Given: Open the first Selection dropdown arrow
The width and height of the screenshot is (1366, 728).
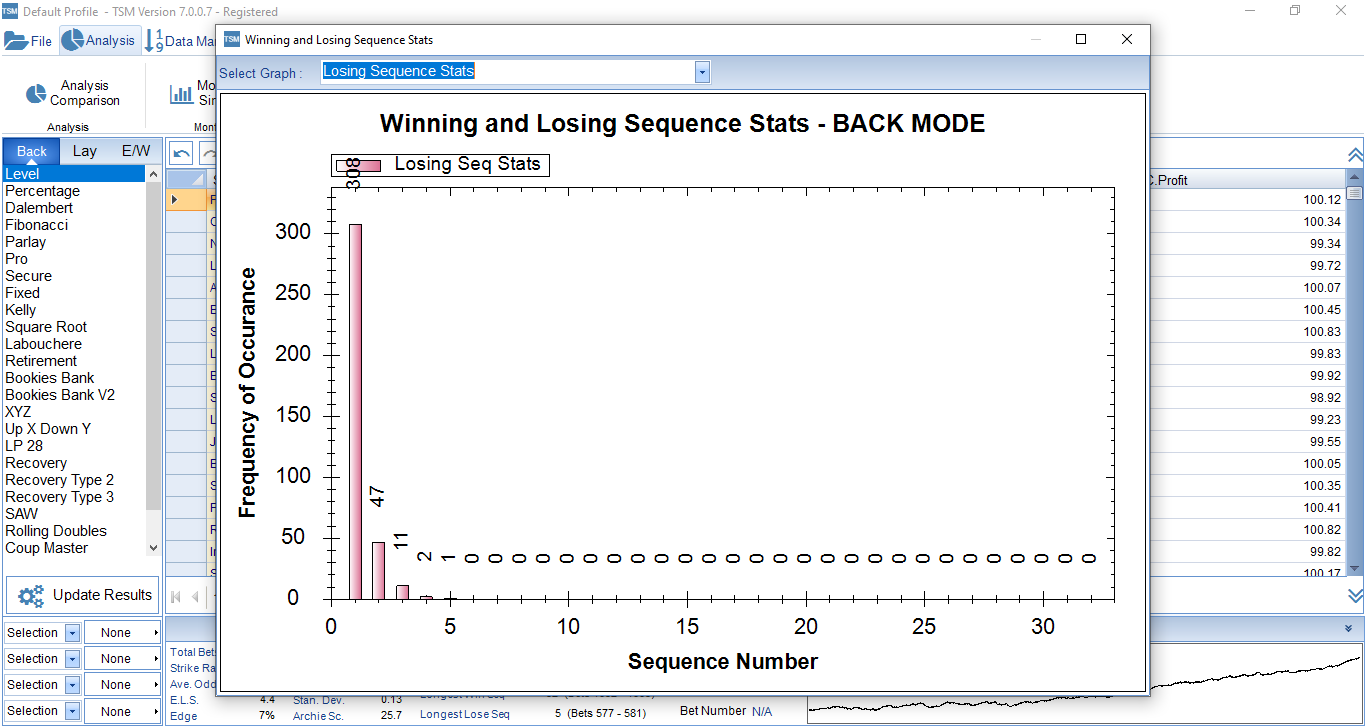Looking at the screenshot, I should tap(72, 633).
